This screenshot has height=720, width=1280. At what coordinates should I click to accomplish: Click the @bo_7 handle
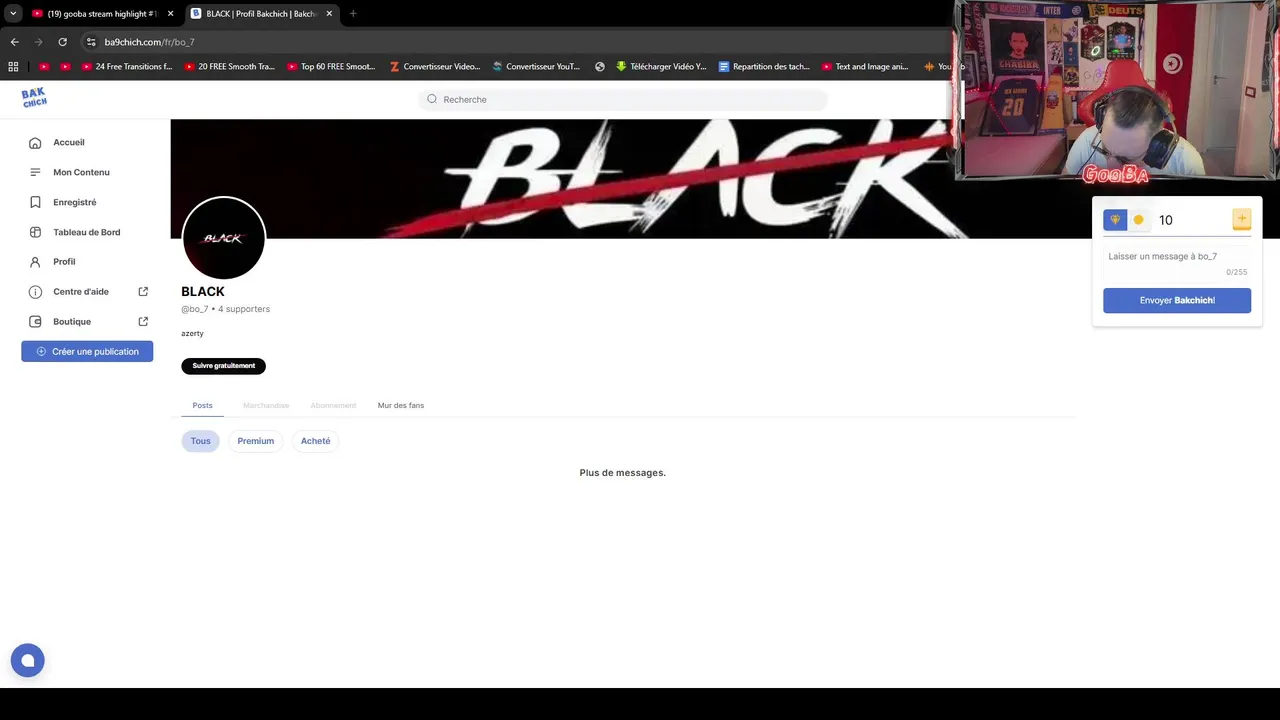point(194,309)
